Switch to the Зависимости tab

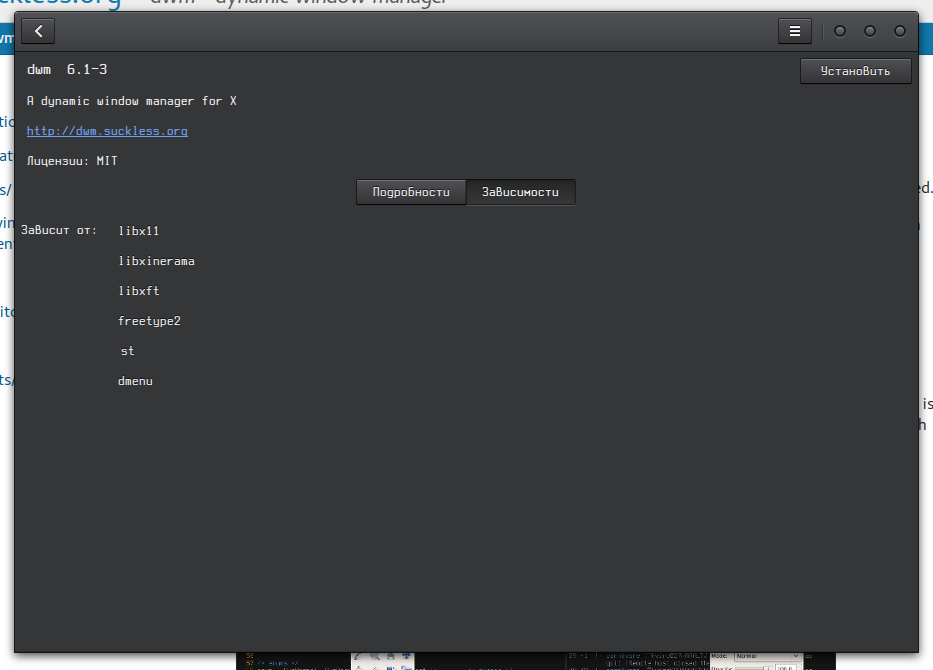[x=521, y=192]
